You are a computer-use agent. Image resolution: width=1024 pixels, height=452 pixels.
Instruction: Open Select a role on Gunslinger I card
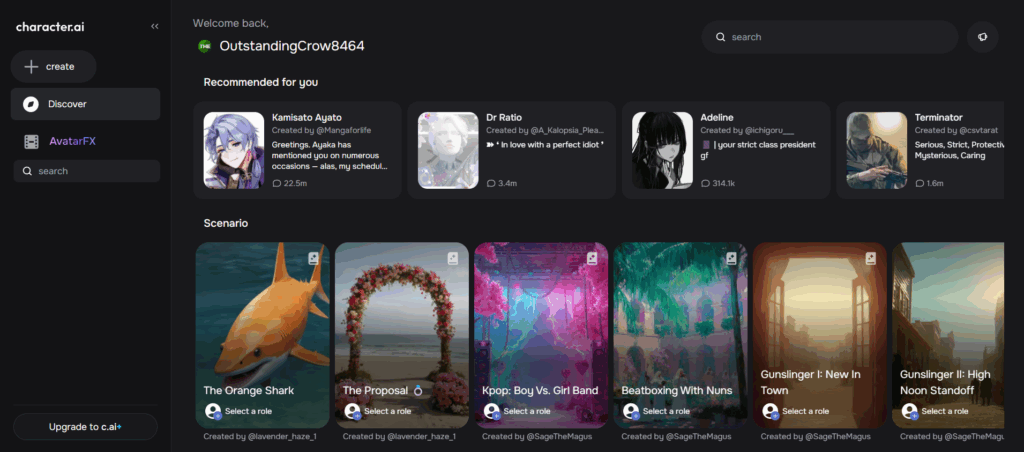pos(805,411)
